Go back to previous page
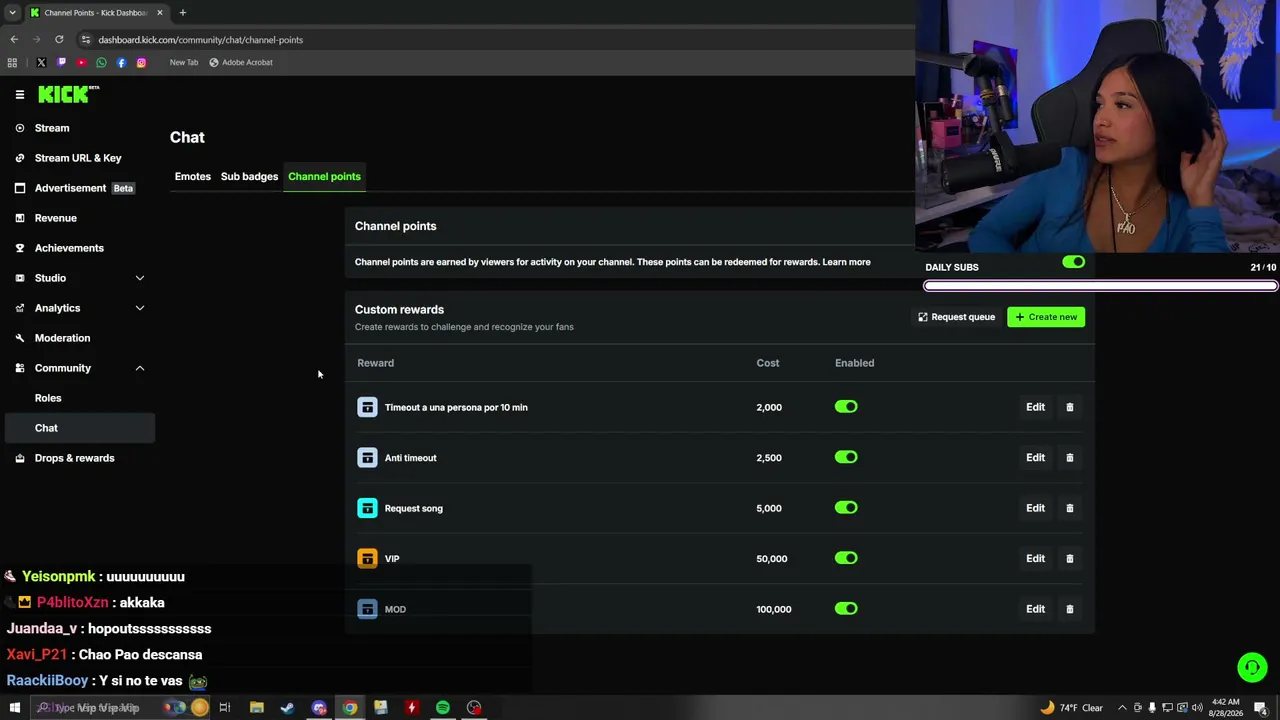 point(14,40)
